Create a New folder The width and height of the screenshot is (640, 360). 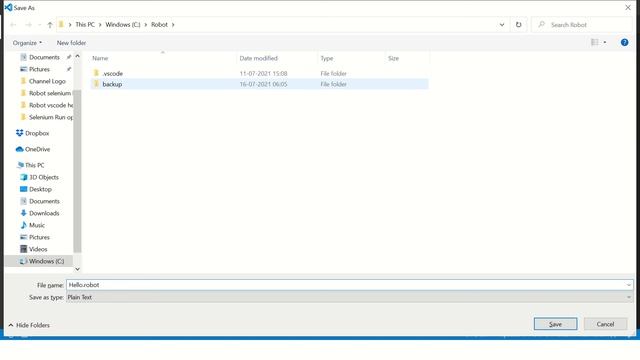coord(71,43)
